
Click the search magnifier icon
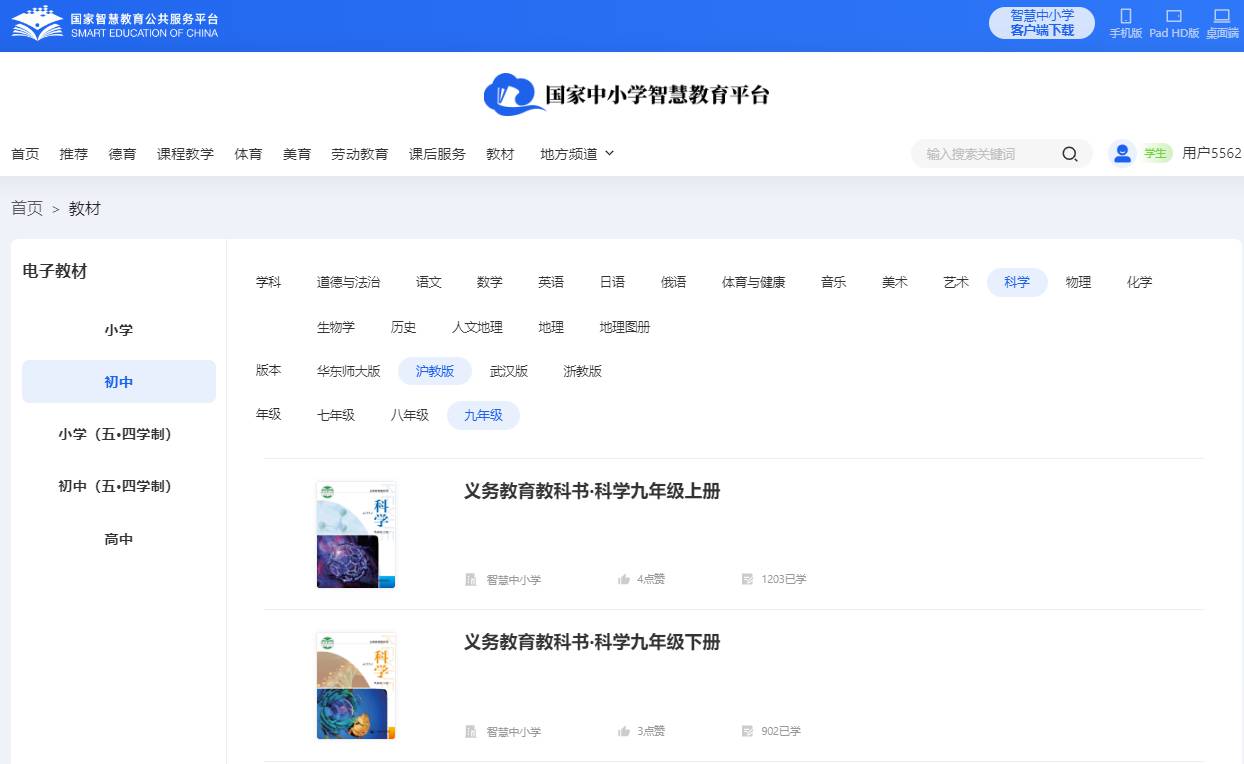pos(1069,154)
